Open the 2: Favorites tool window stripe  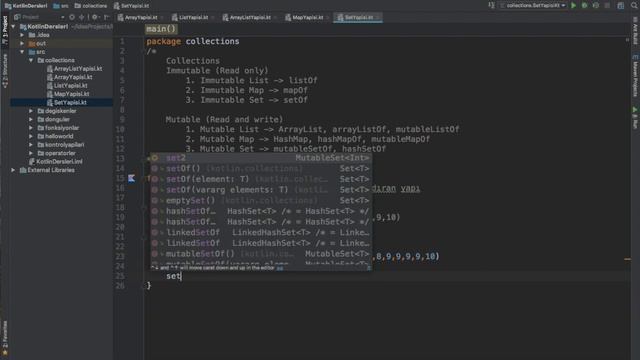5,338
